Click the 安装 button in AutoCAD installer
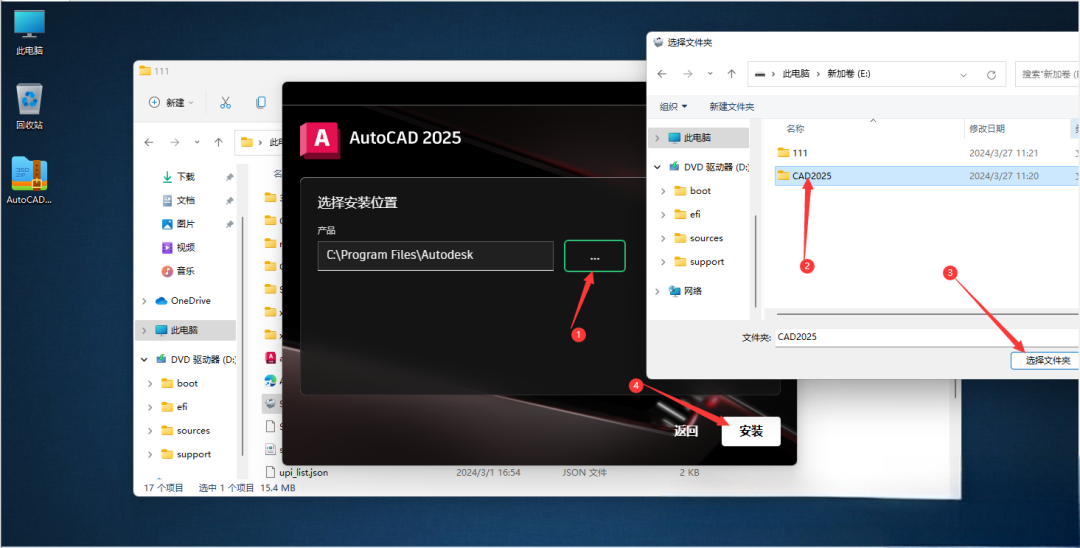Screen dimensions: 1080x548 point(751,431)
